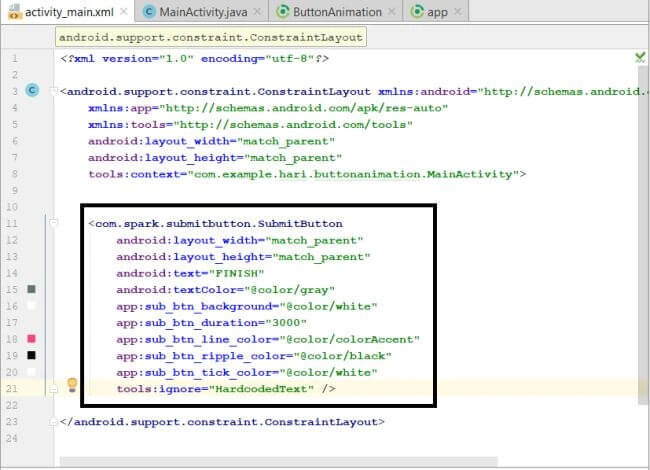Open the ButtonAnimation tab
Screen dimensions: 650x470
tap(337, 12)
